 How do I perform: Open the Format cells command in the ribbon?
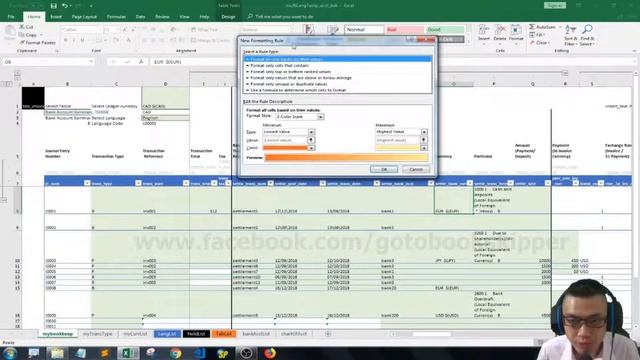516,33
